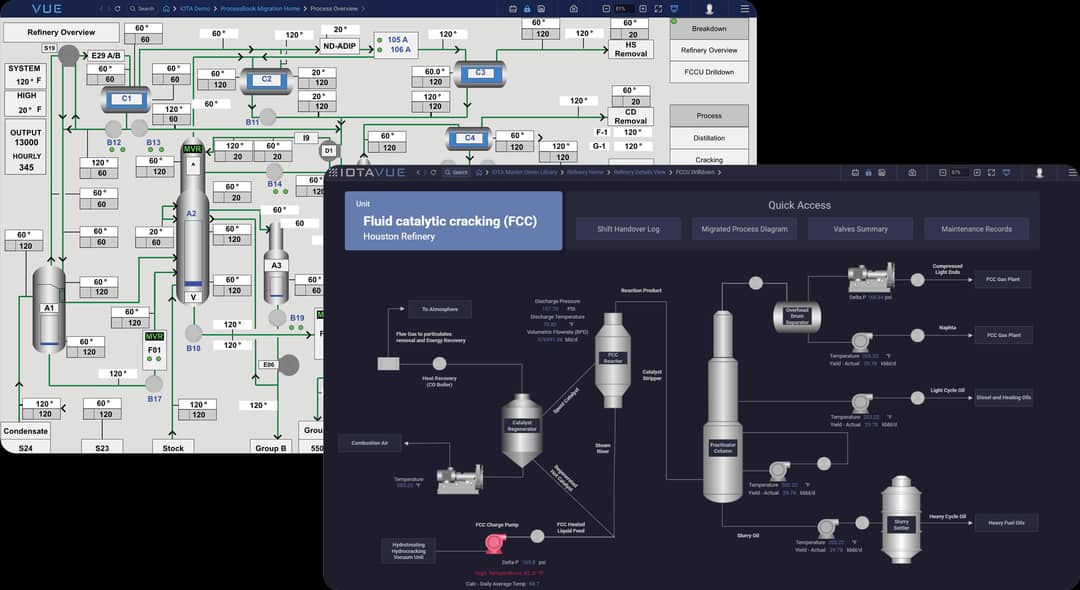The height and width of the screenshot is (590, 1080).
Task: Zoom in on the Refinery Overview window
Action: click(x=643, y=9)
